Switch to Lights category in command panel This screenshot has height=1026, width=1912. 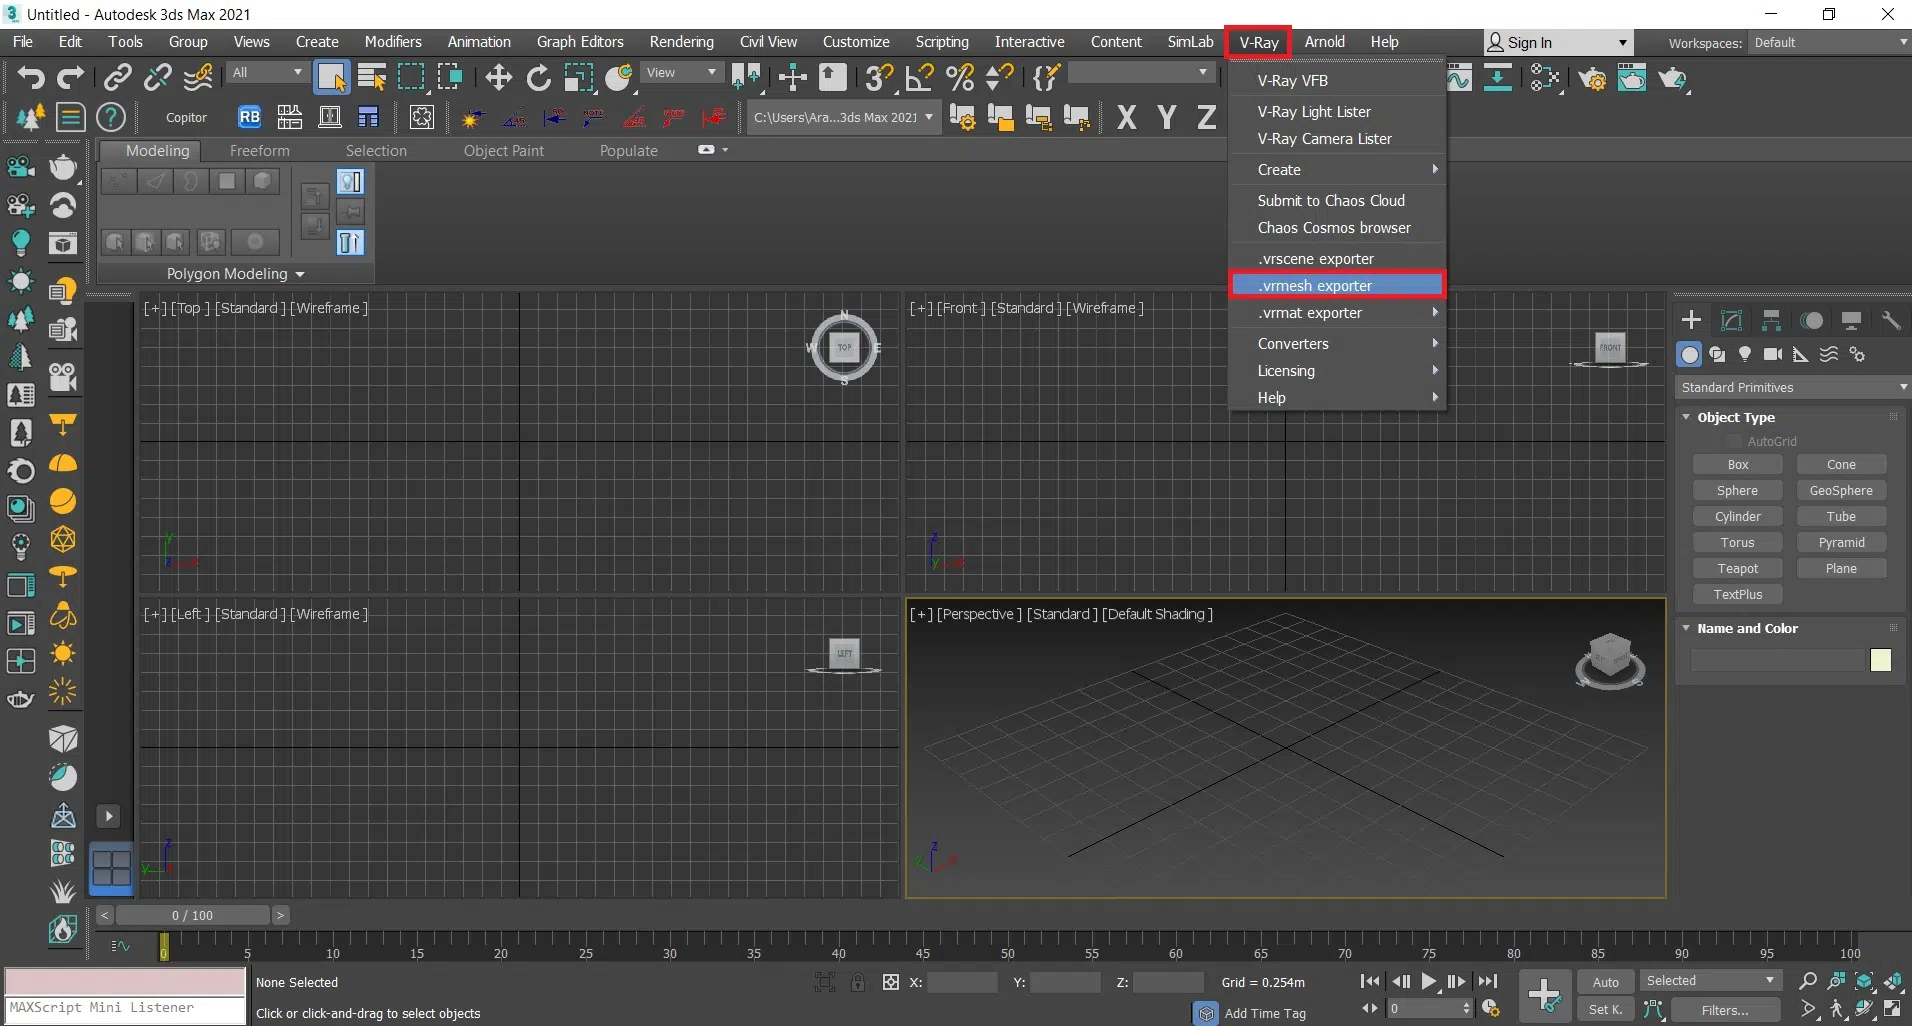[1745, 354]
